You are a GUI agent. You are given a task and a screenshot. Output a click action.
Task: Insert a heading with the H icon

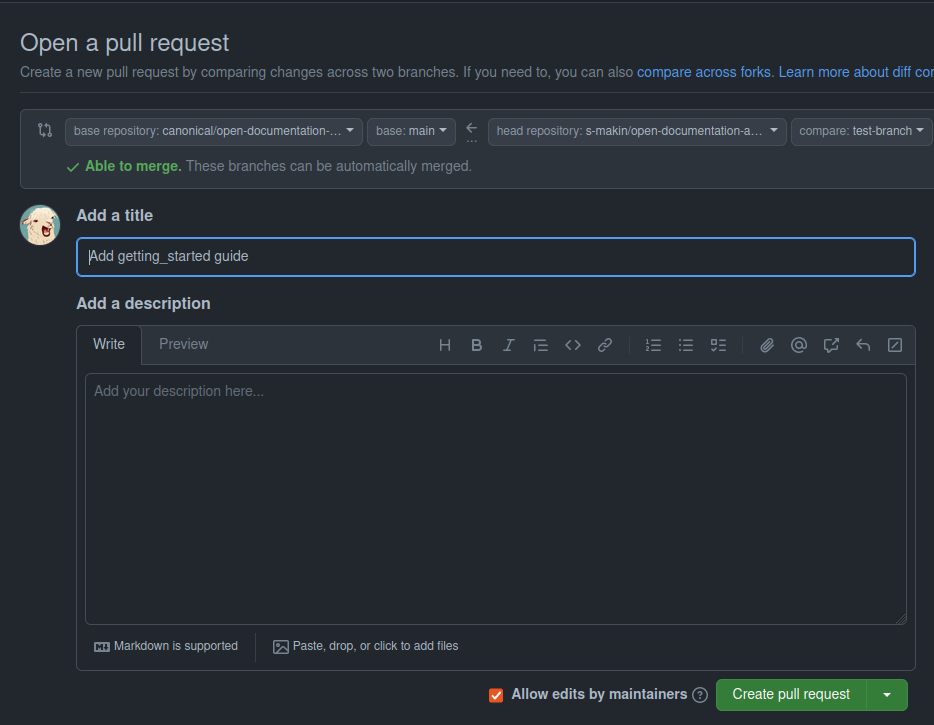(445, 345)
